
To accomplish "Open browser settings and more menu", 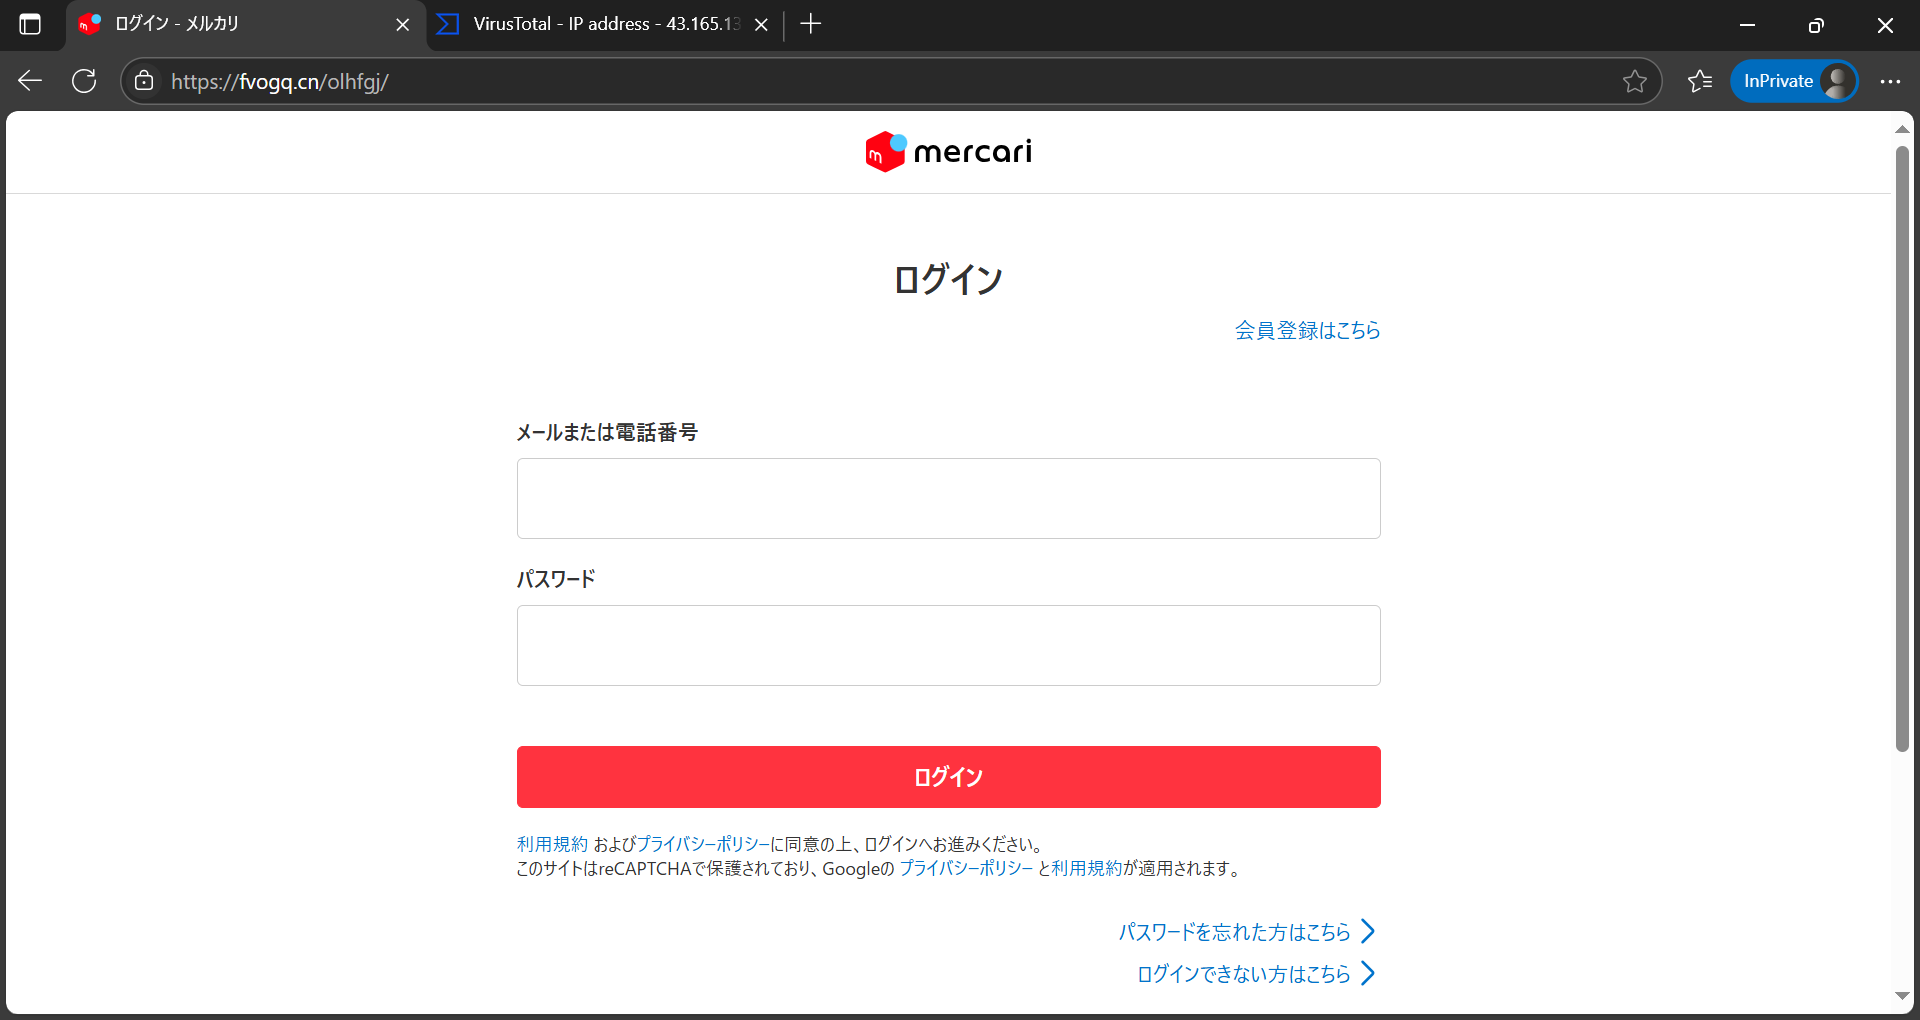I will 1889,81.
